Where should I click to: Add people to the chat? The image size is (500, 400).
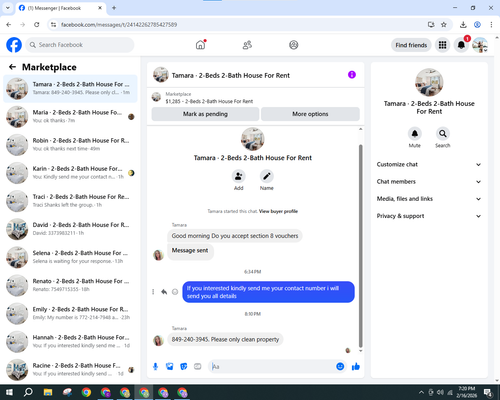238,176
